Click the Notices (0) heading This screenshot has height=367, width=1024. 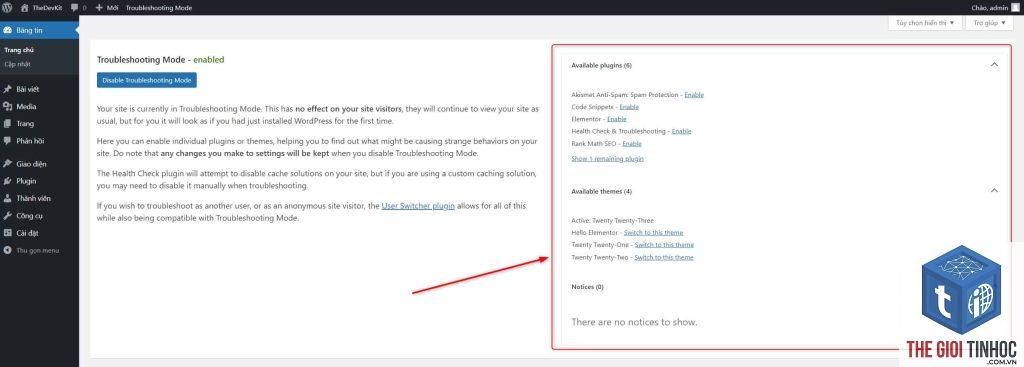587,287
